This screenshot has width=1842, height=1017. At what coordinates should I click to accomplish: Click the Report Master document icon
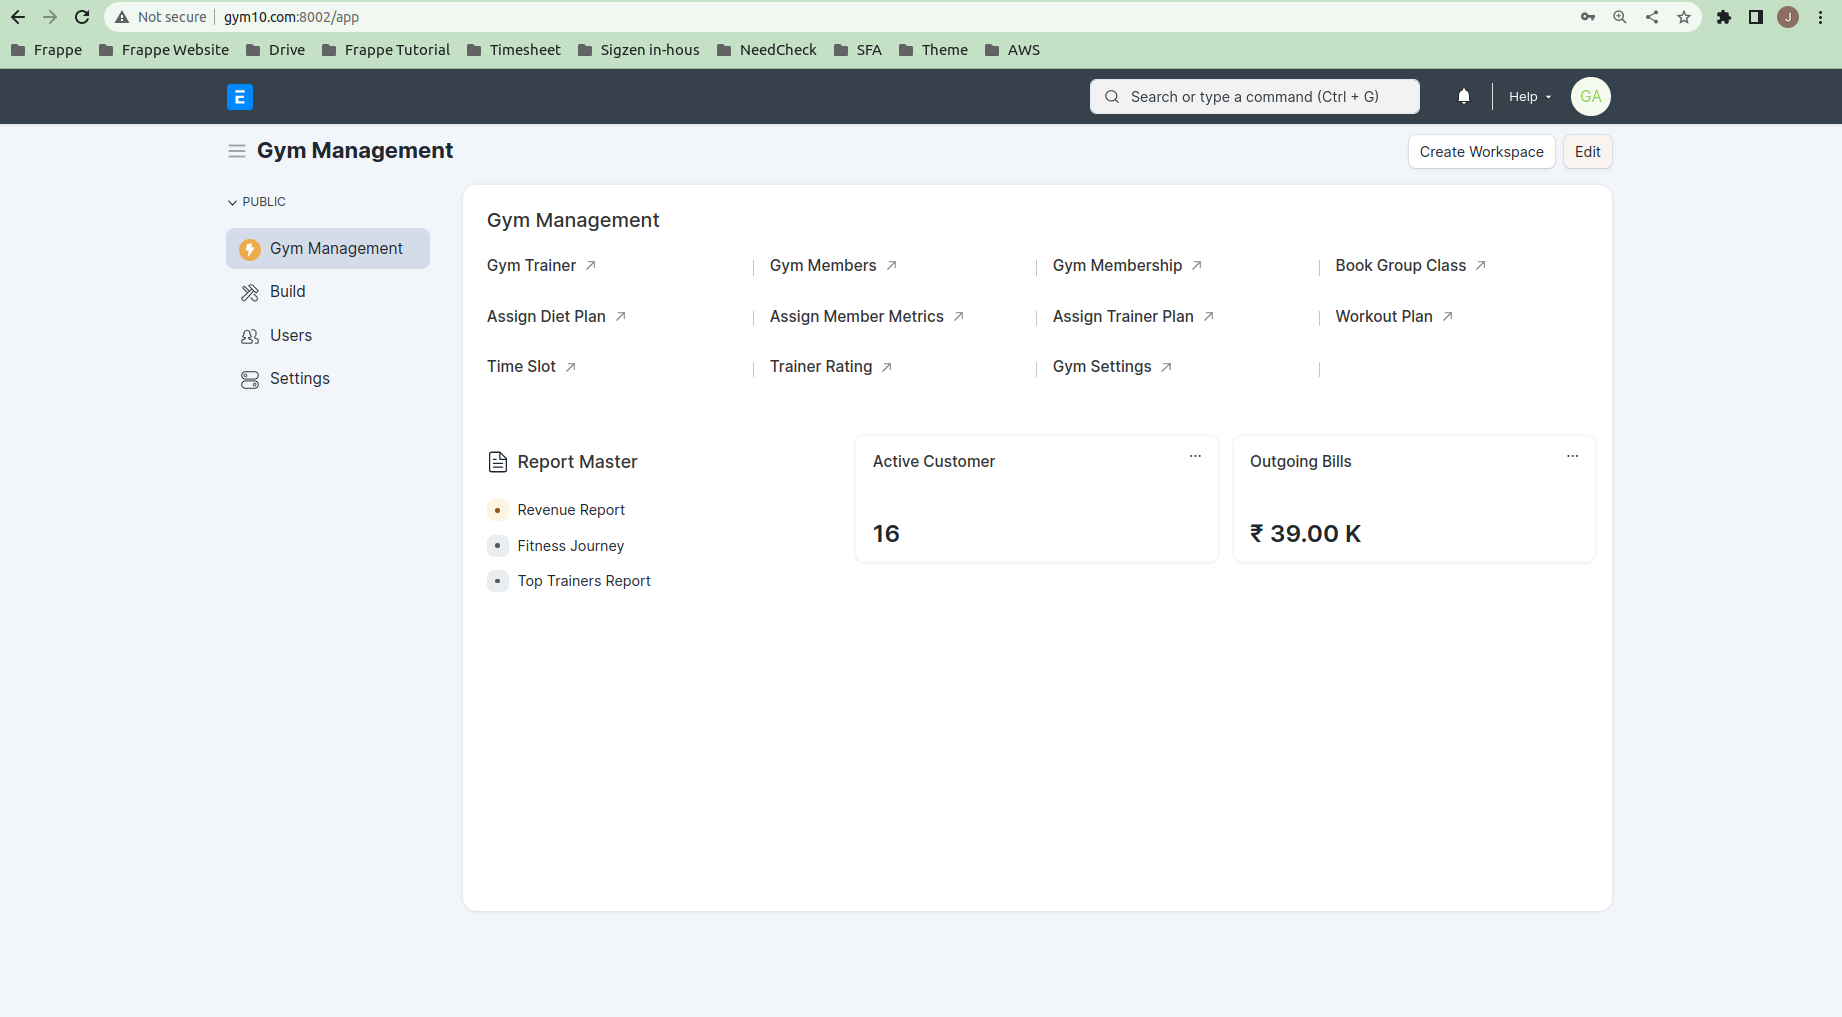tap(497, 462)
